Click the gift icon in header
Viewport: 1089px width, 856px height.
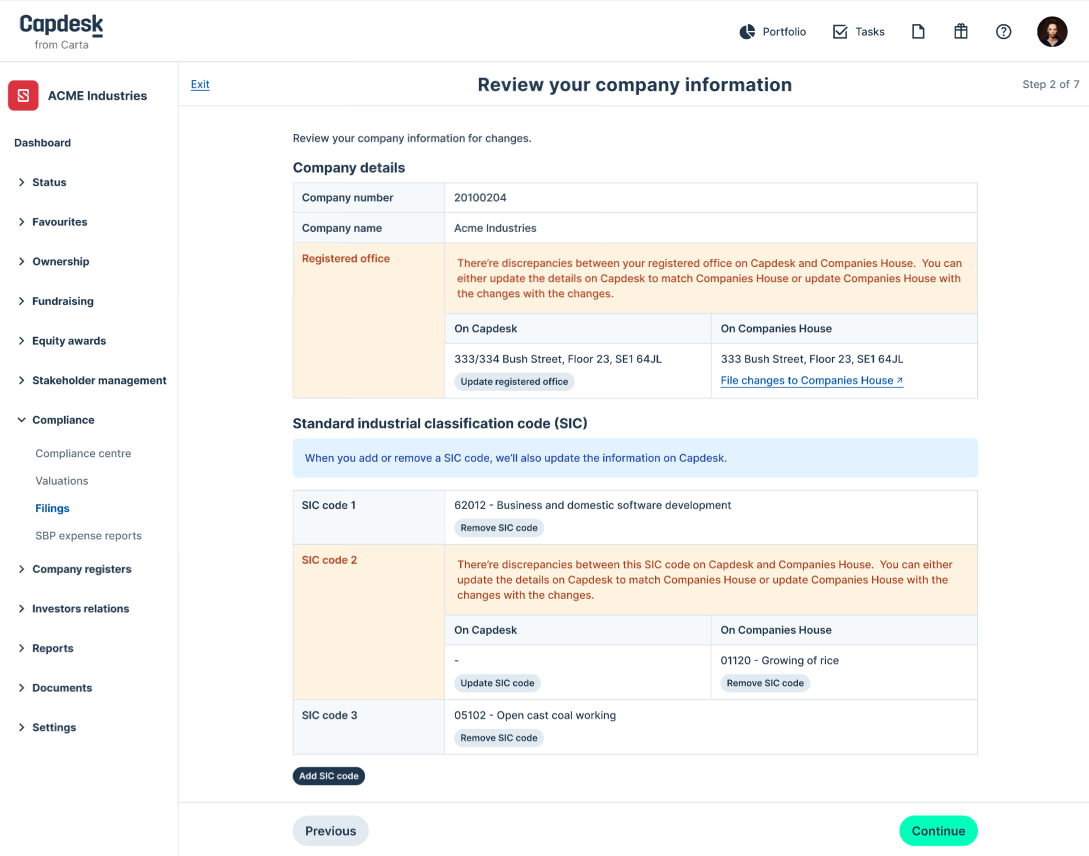[x=960, y=32]
